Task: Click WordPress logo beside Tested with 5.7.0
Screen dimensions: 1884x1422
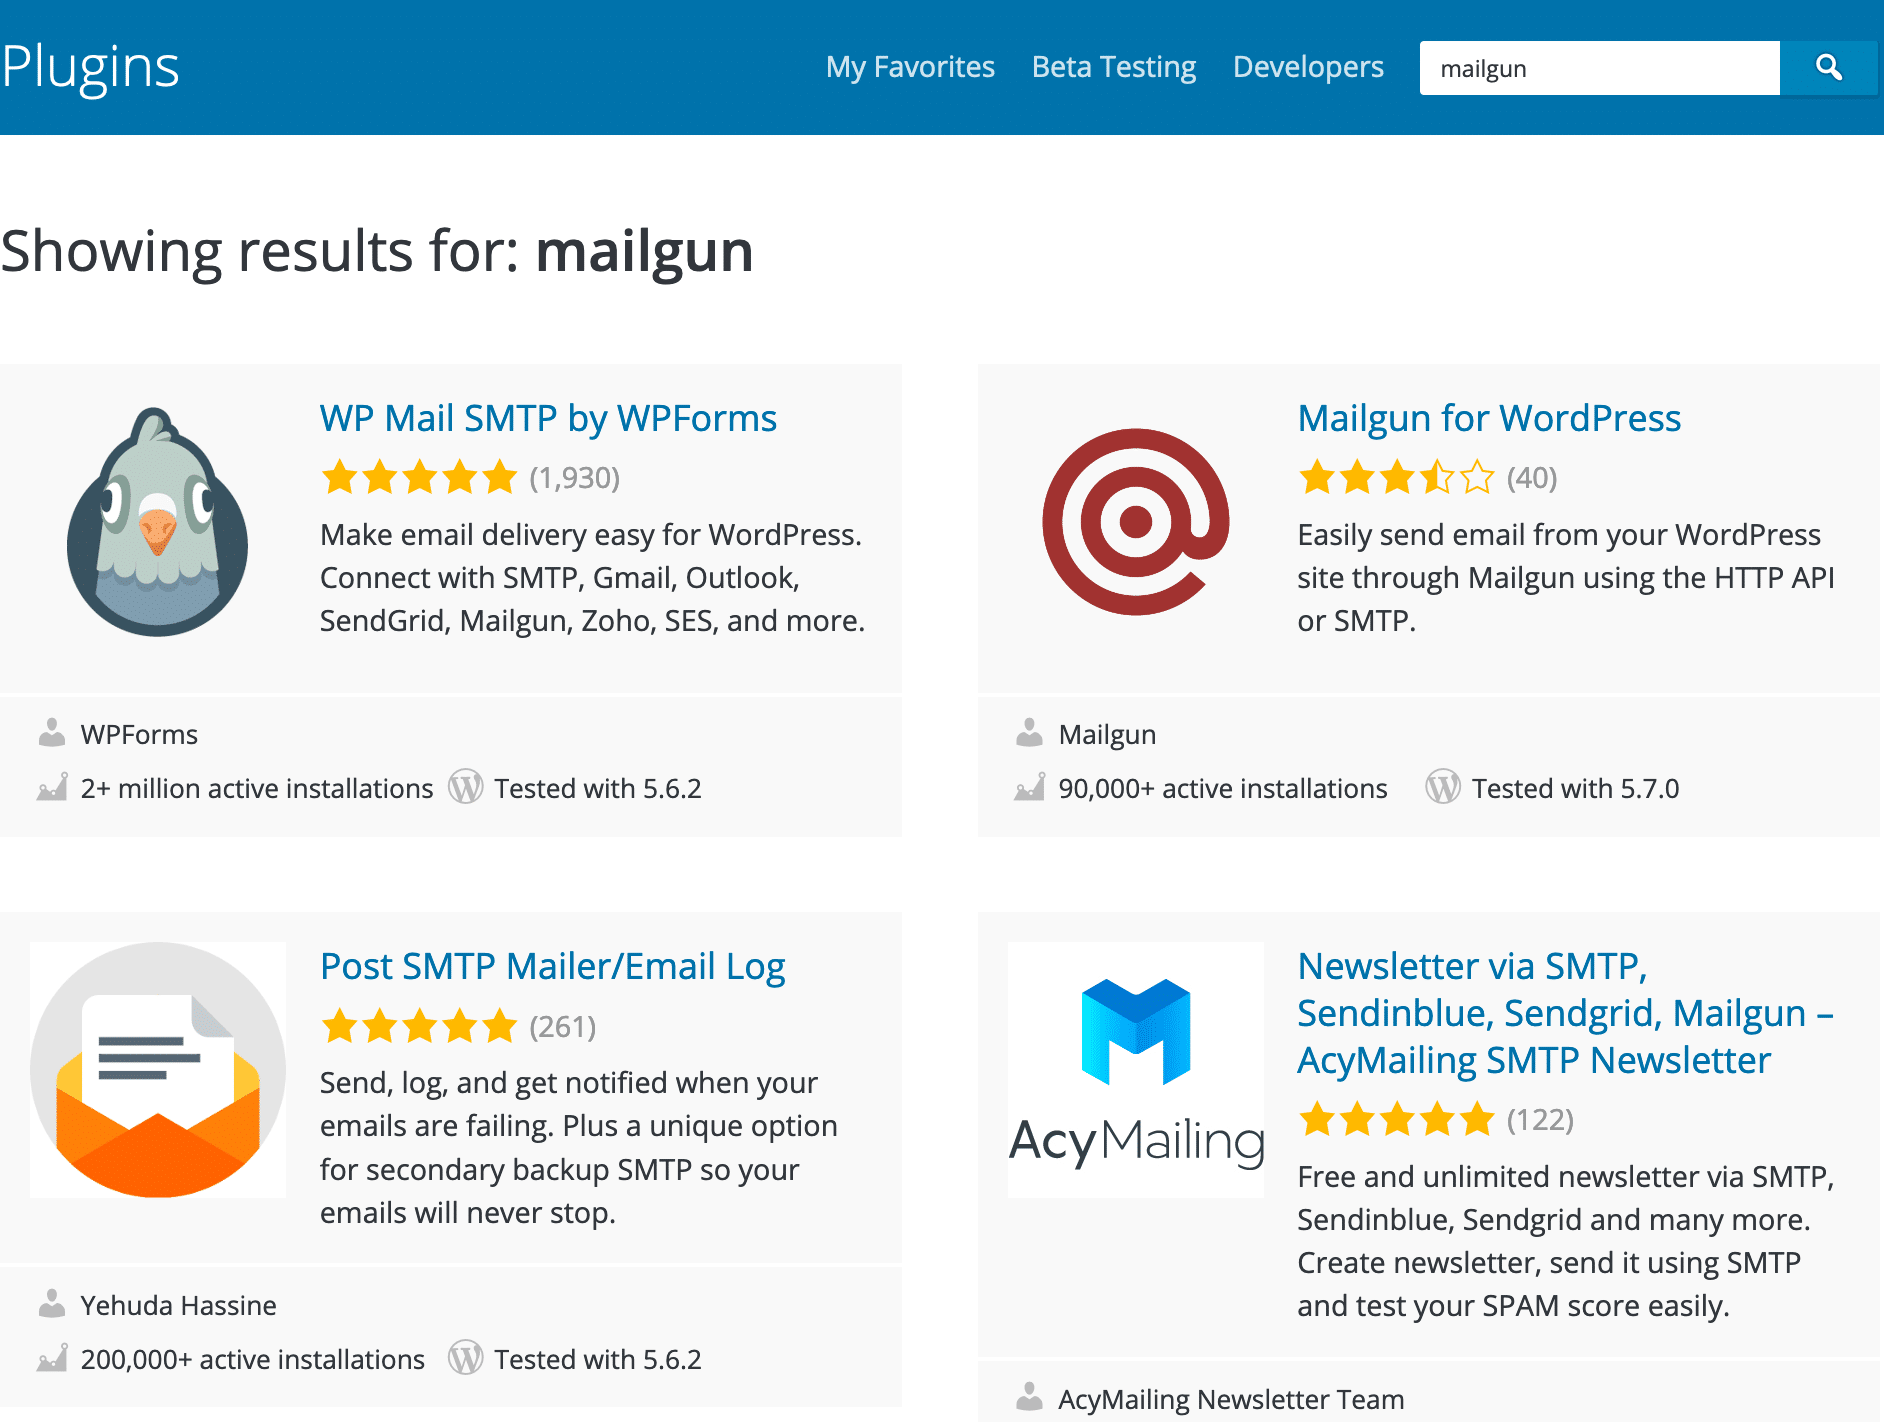Action: click(1443, 787)
